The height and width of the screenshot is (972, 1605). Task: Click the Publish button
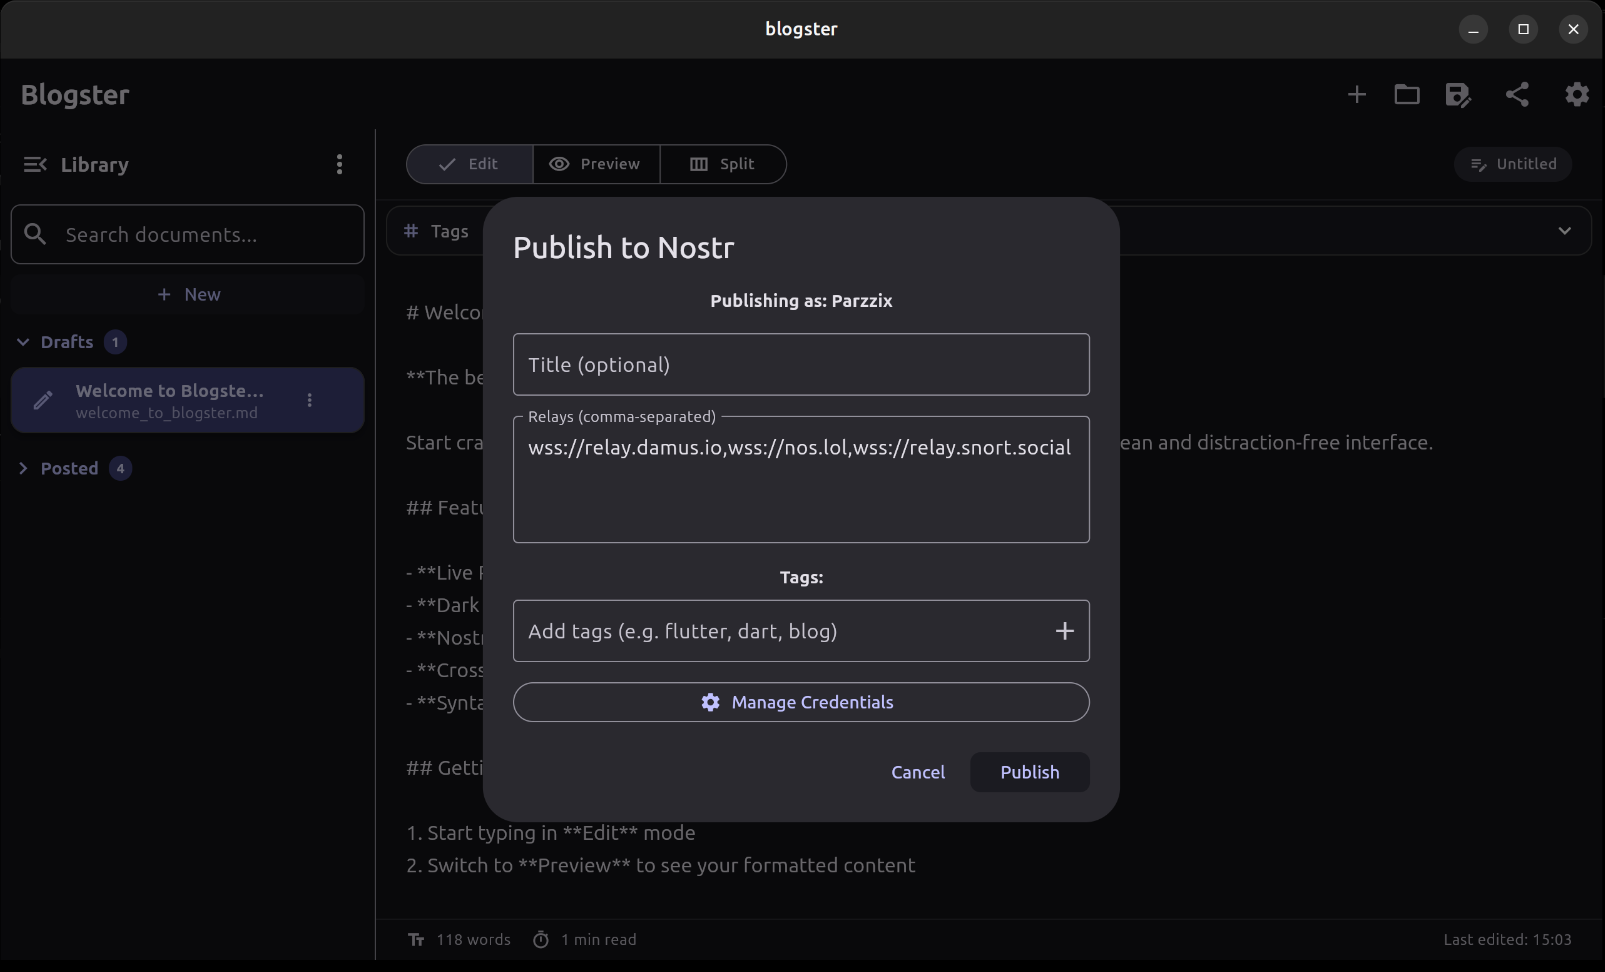pyautogui.click(x=1030, y=772)
